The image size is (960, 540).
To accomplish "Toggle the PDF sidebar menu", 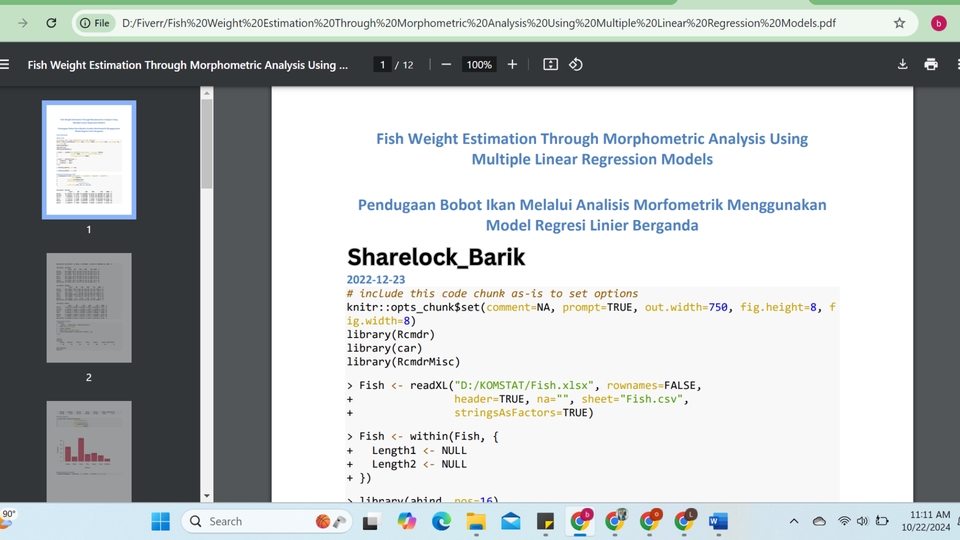I will pos(5,64).
